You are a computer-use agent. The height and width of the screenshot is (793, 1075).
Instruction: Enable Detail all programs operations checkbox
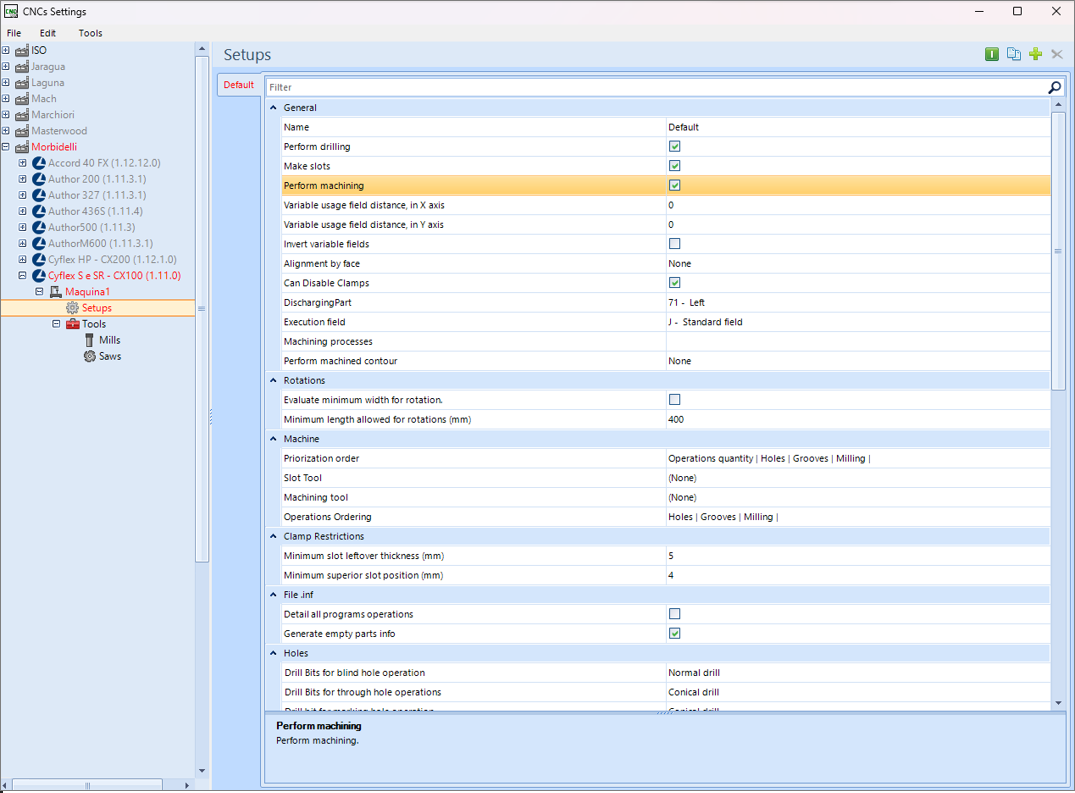(675, 614)
